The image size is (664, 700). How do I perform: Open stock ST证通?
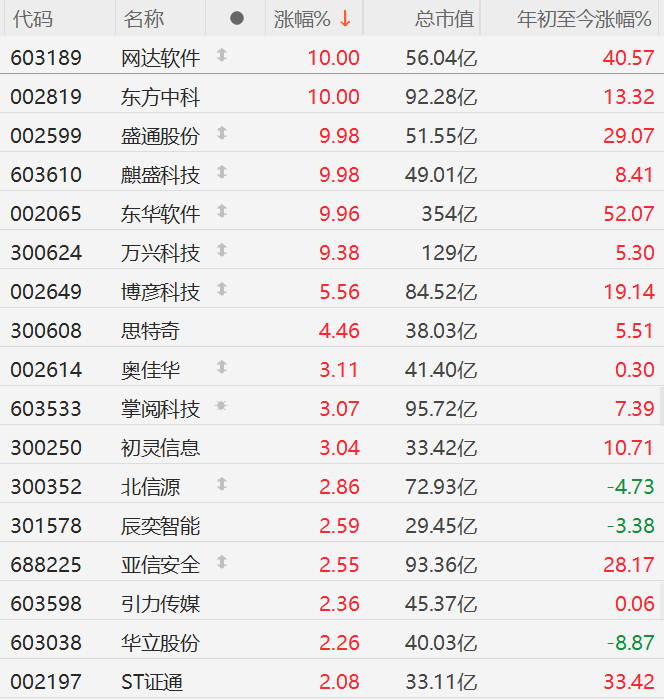pyautogui.click(x=152, y=682)
